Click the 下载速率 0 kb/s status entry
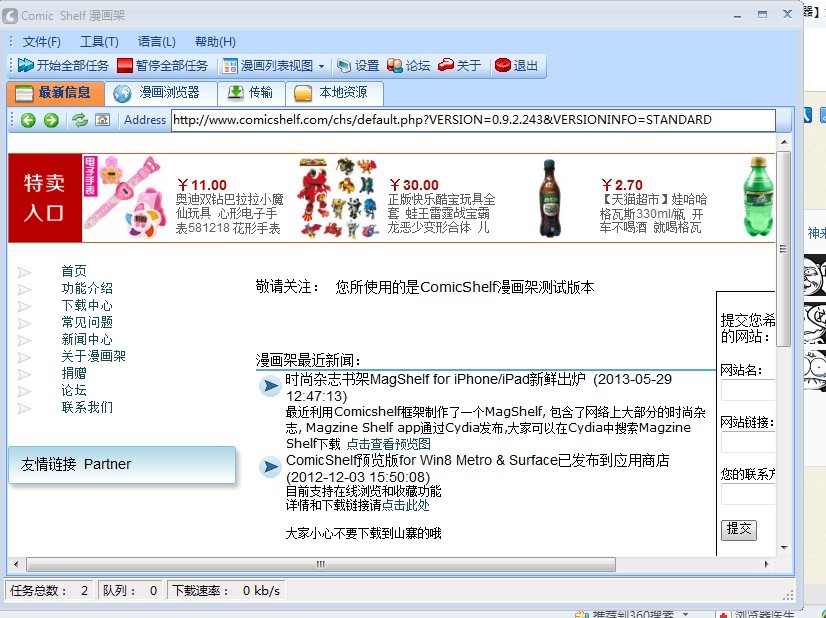This screenshot has width=826, height=618. pyautogui.click(x=225, y=591)
